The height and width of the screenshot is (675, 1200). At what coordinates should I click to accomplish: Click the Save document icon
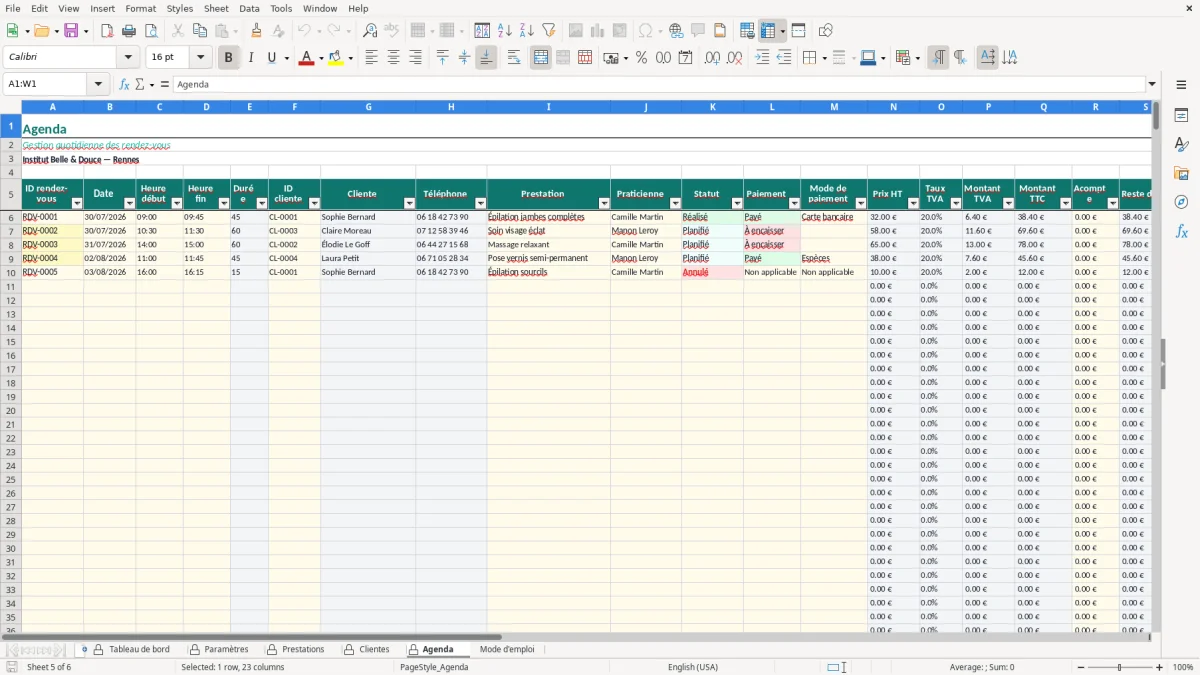click(x=71, y=31)
